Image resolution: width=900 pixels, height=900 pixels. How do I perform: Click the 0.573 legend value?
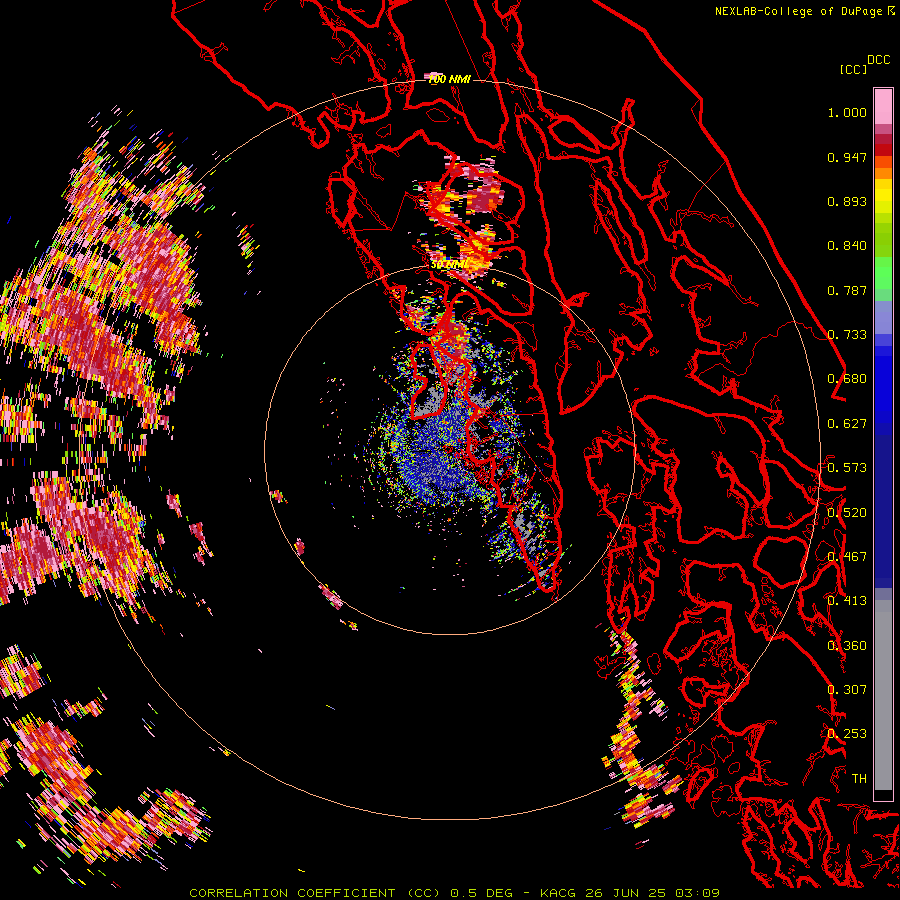847,468
